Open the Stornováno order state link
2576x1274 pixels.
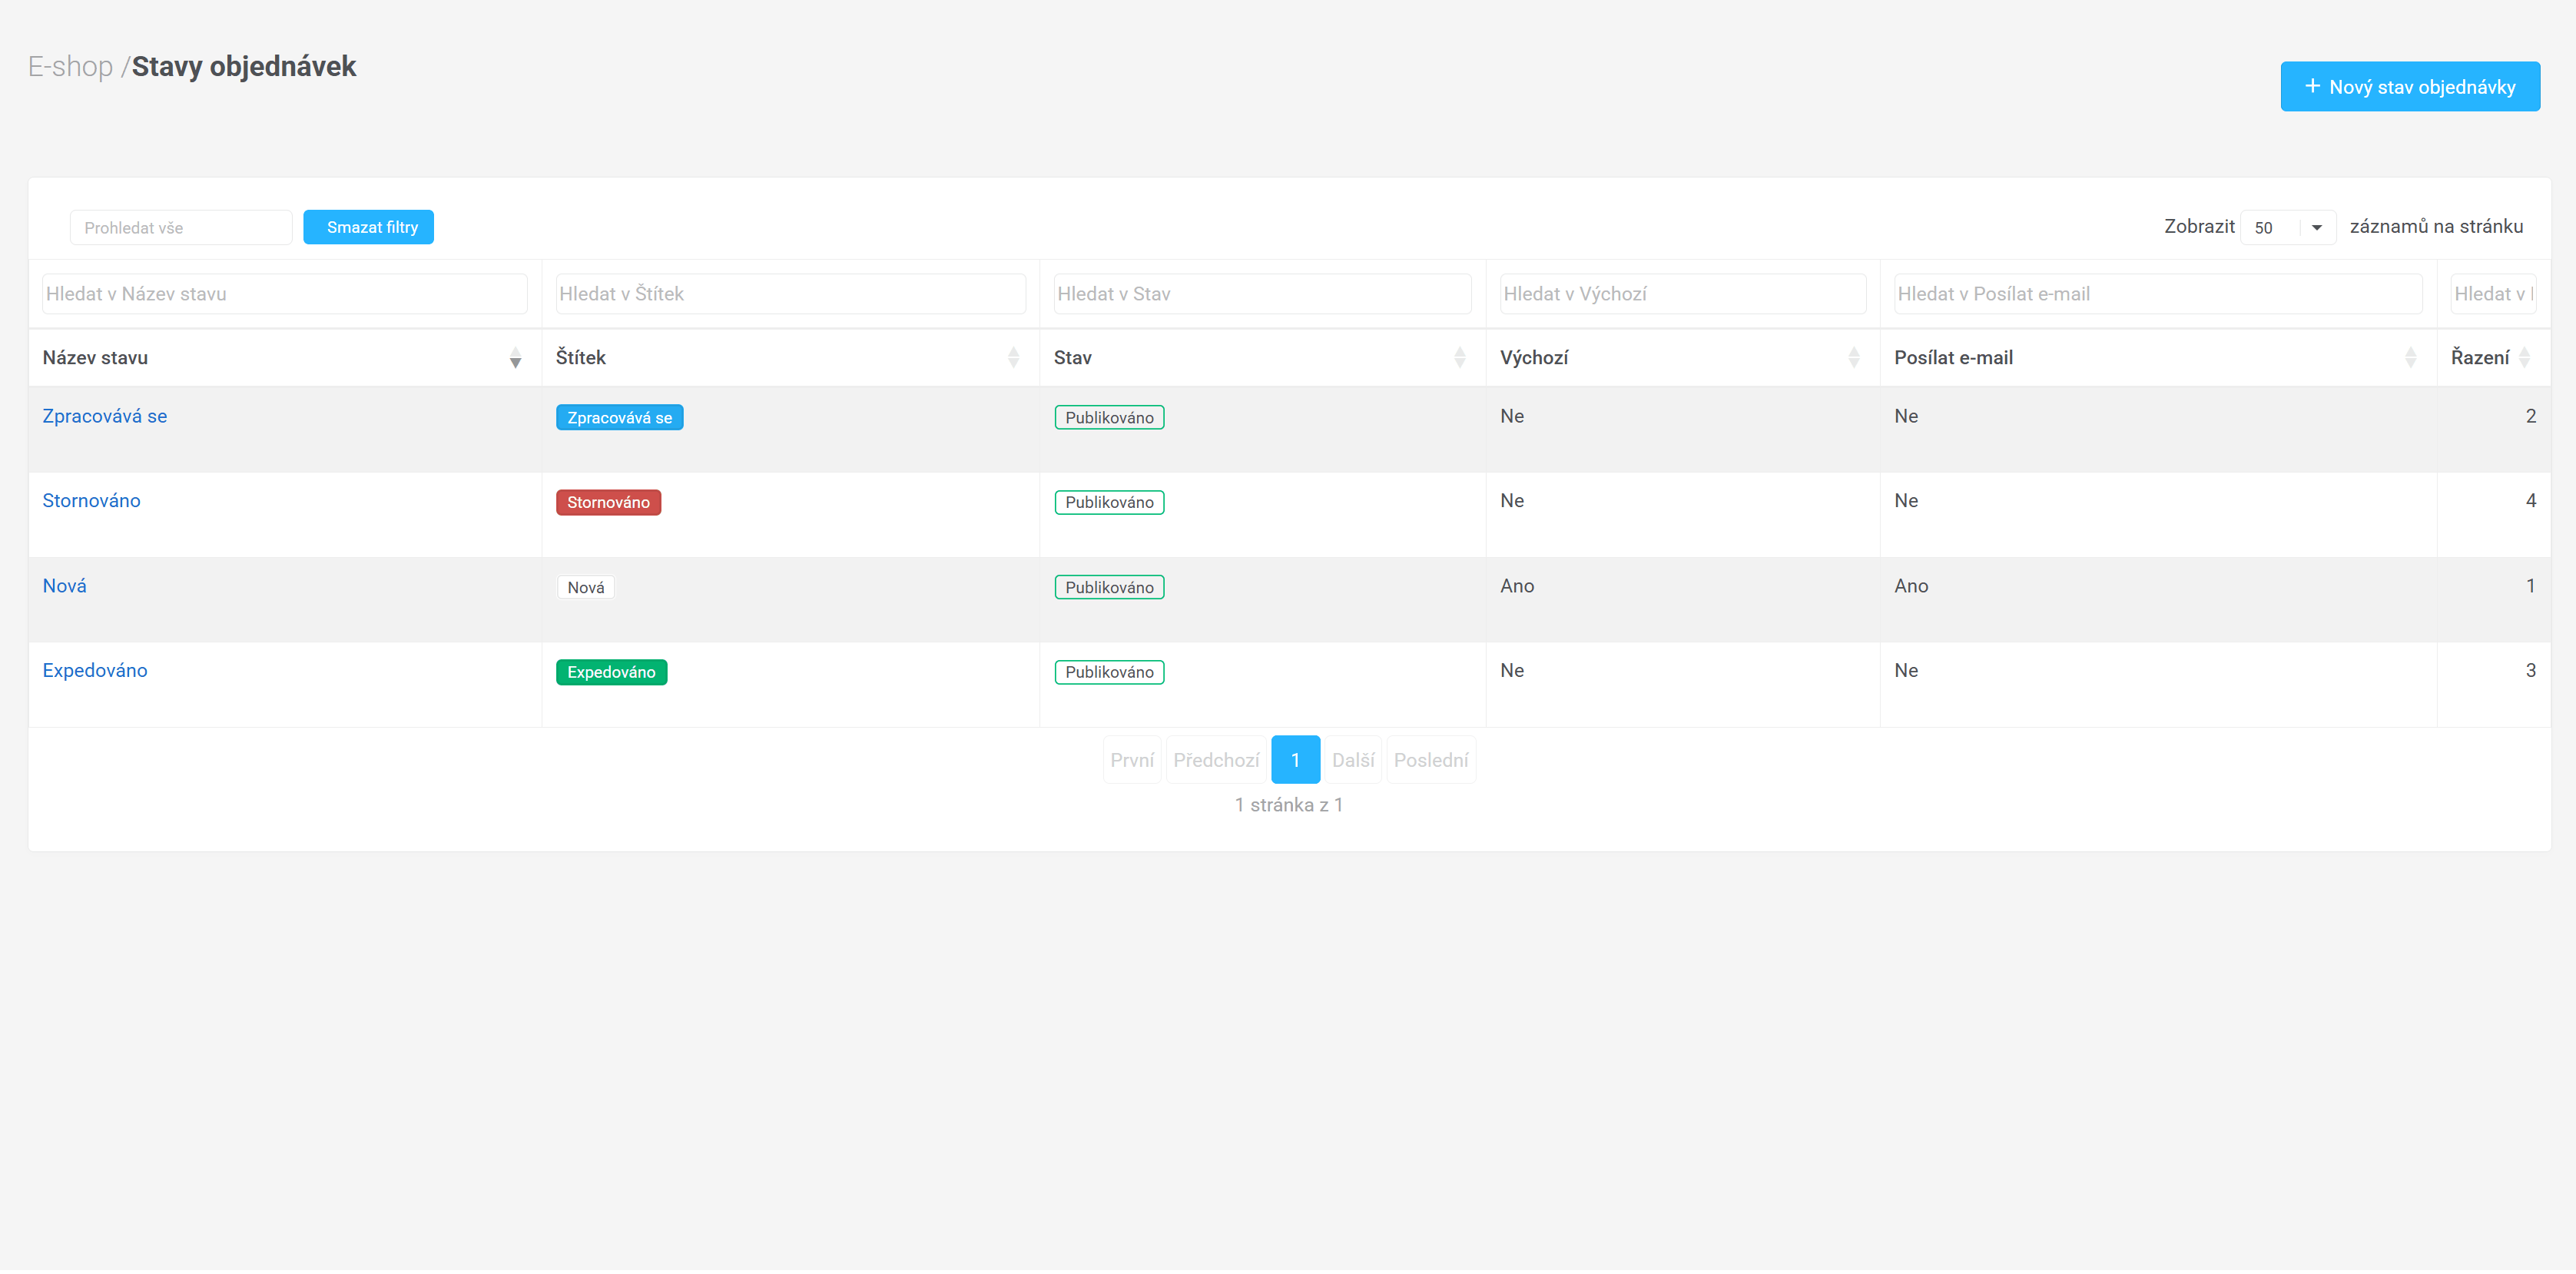point(91,501)
